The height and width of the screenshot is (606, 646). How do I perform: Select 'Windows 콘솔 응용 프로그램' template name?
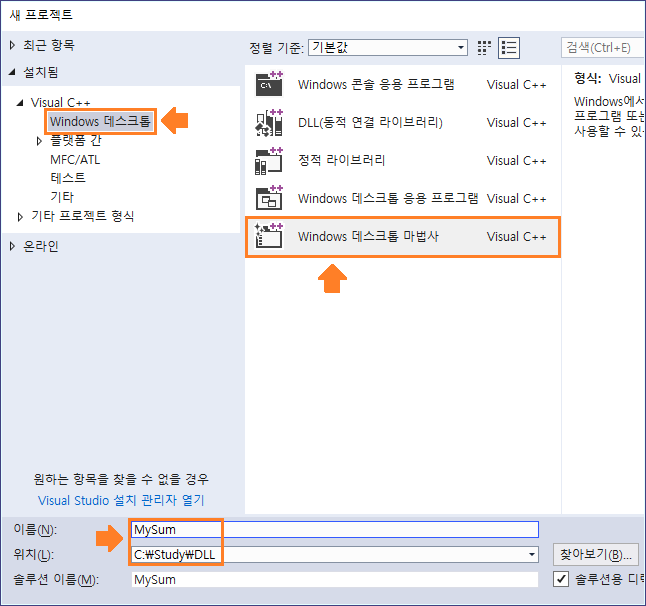376,84
